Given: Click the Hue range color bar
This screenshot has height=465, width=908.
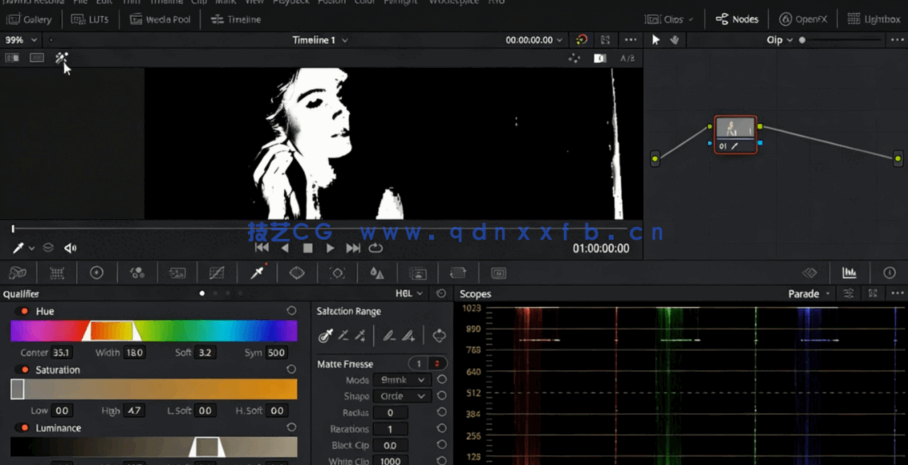Looking at the screenshot, I should point(153,331).
